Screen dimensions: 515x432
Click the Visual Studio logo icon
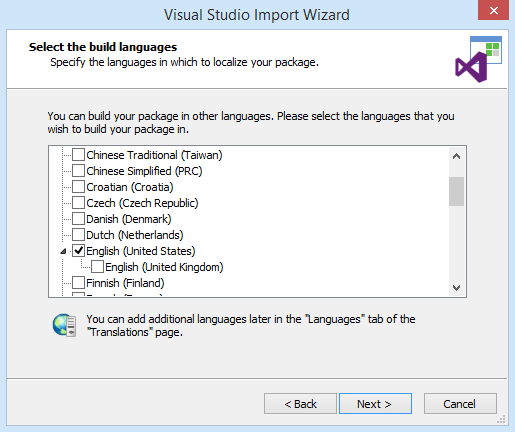(x=478, y=59)
